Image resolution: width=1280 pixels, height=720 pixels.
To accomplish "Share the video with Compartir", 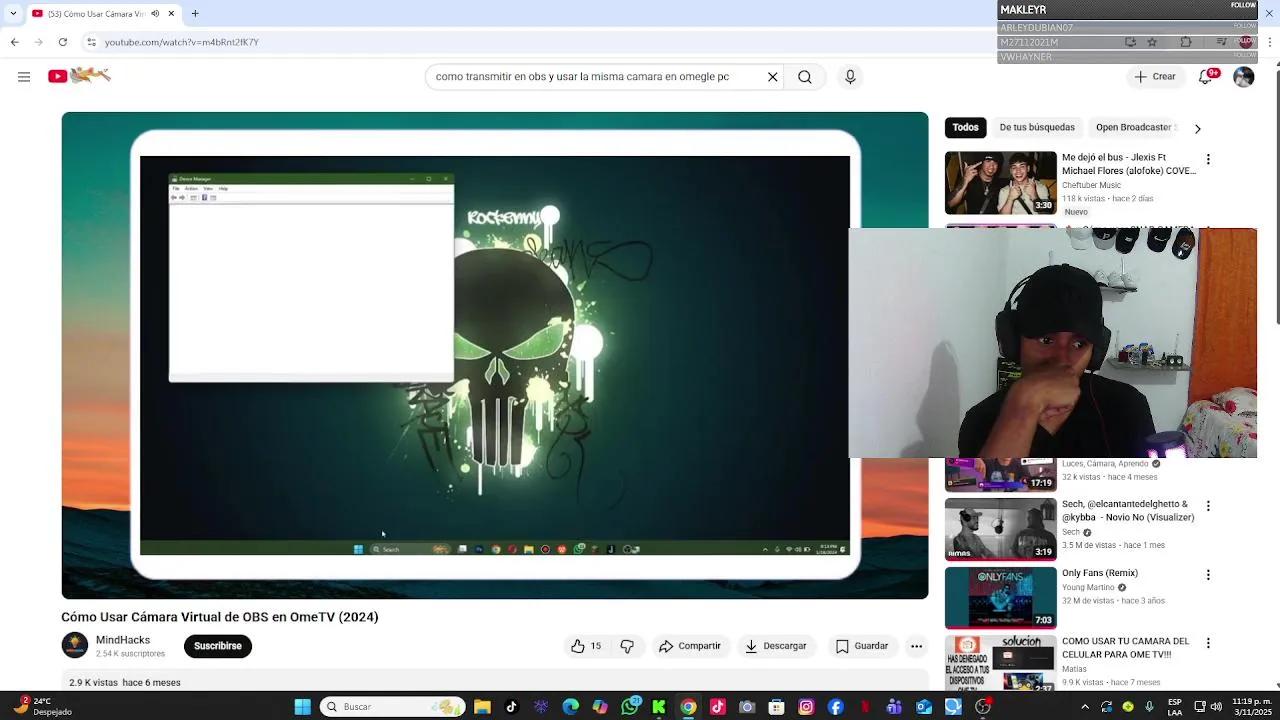I will pos(689,646).
